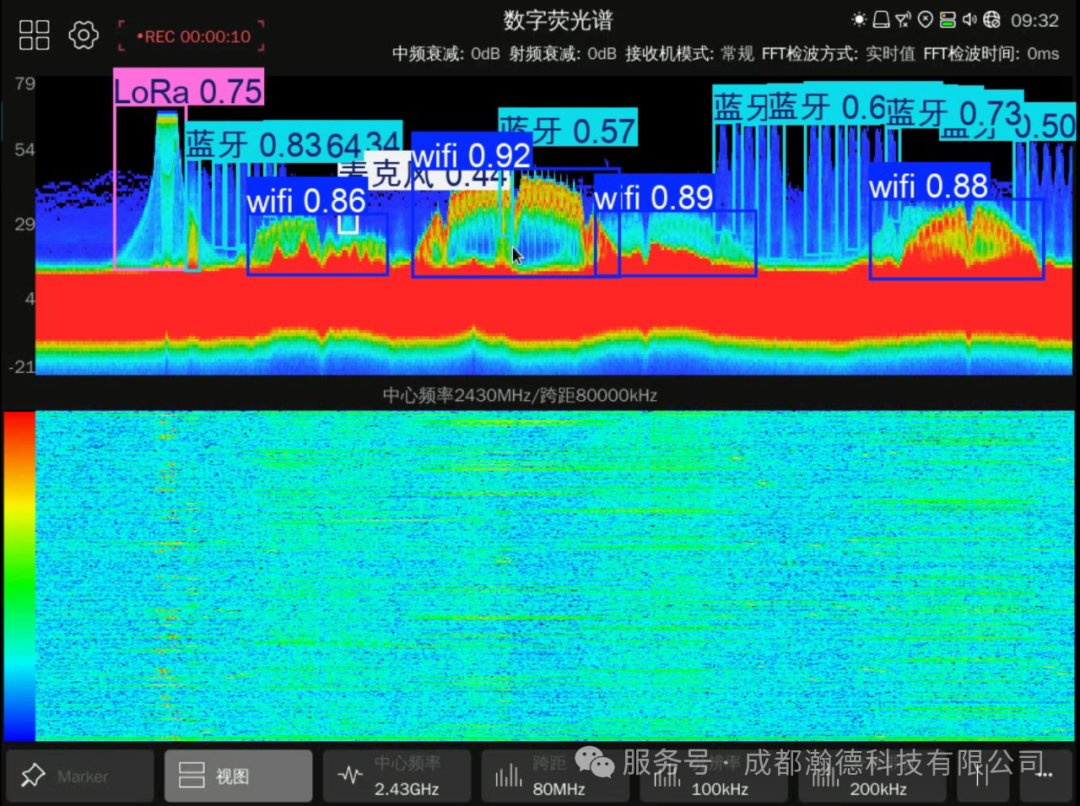This screenshot has height=806, width=1080.
Task: Open the 中心频率 2.43GHz setting
Action: 396,776
